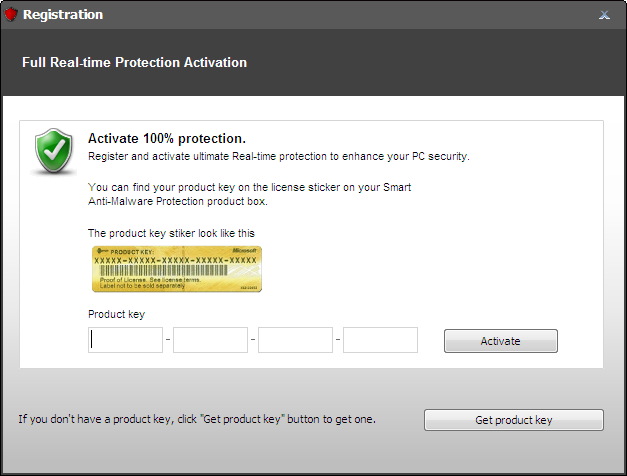Focus the first product key field
The height and width of the screenshot is (476, 627).
tap(126, 340)
